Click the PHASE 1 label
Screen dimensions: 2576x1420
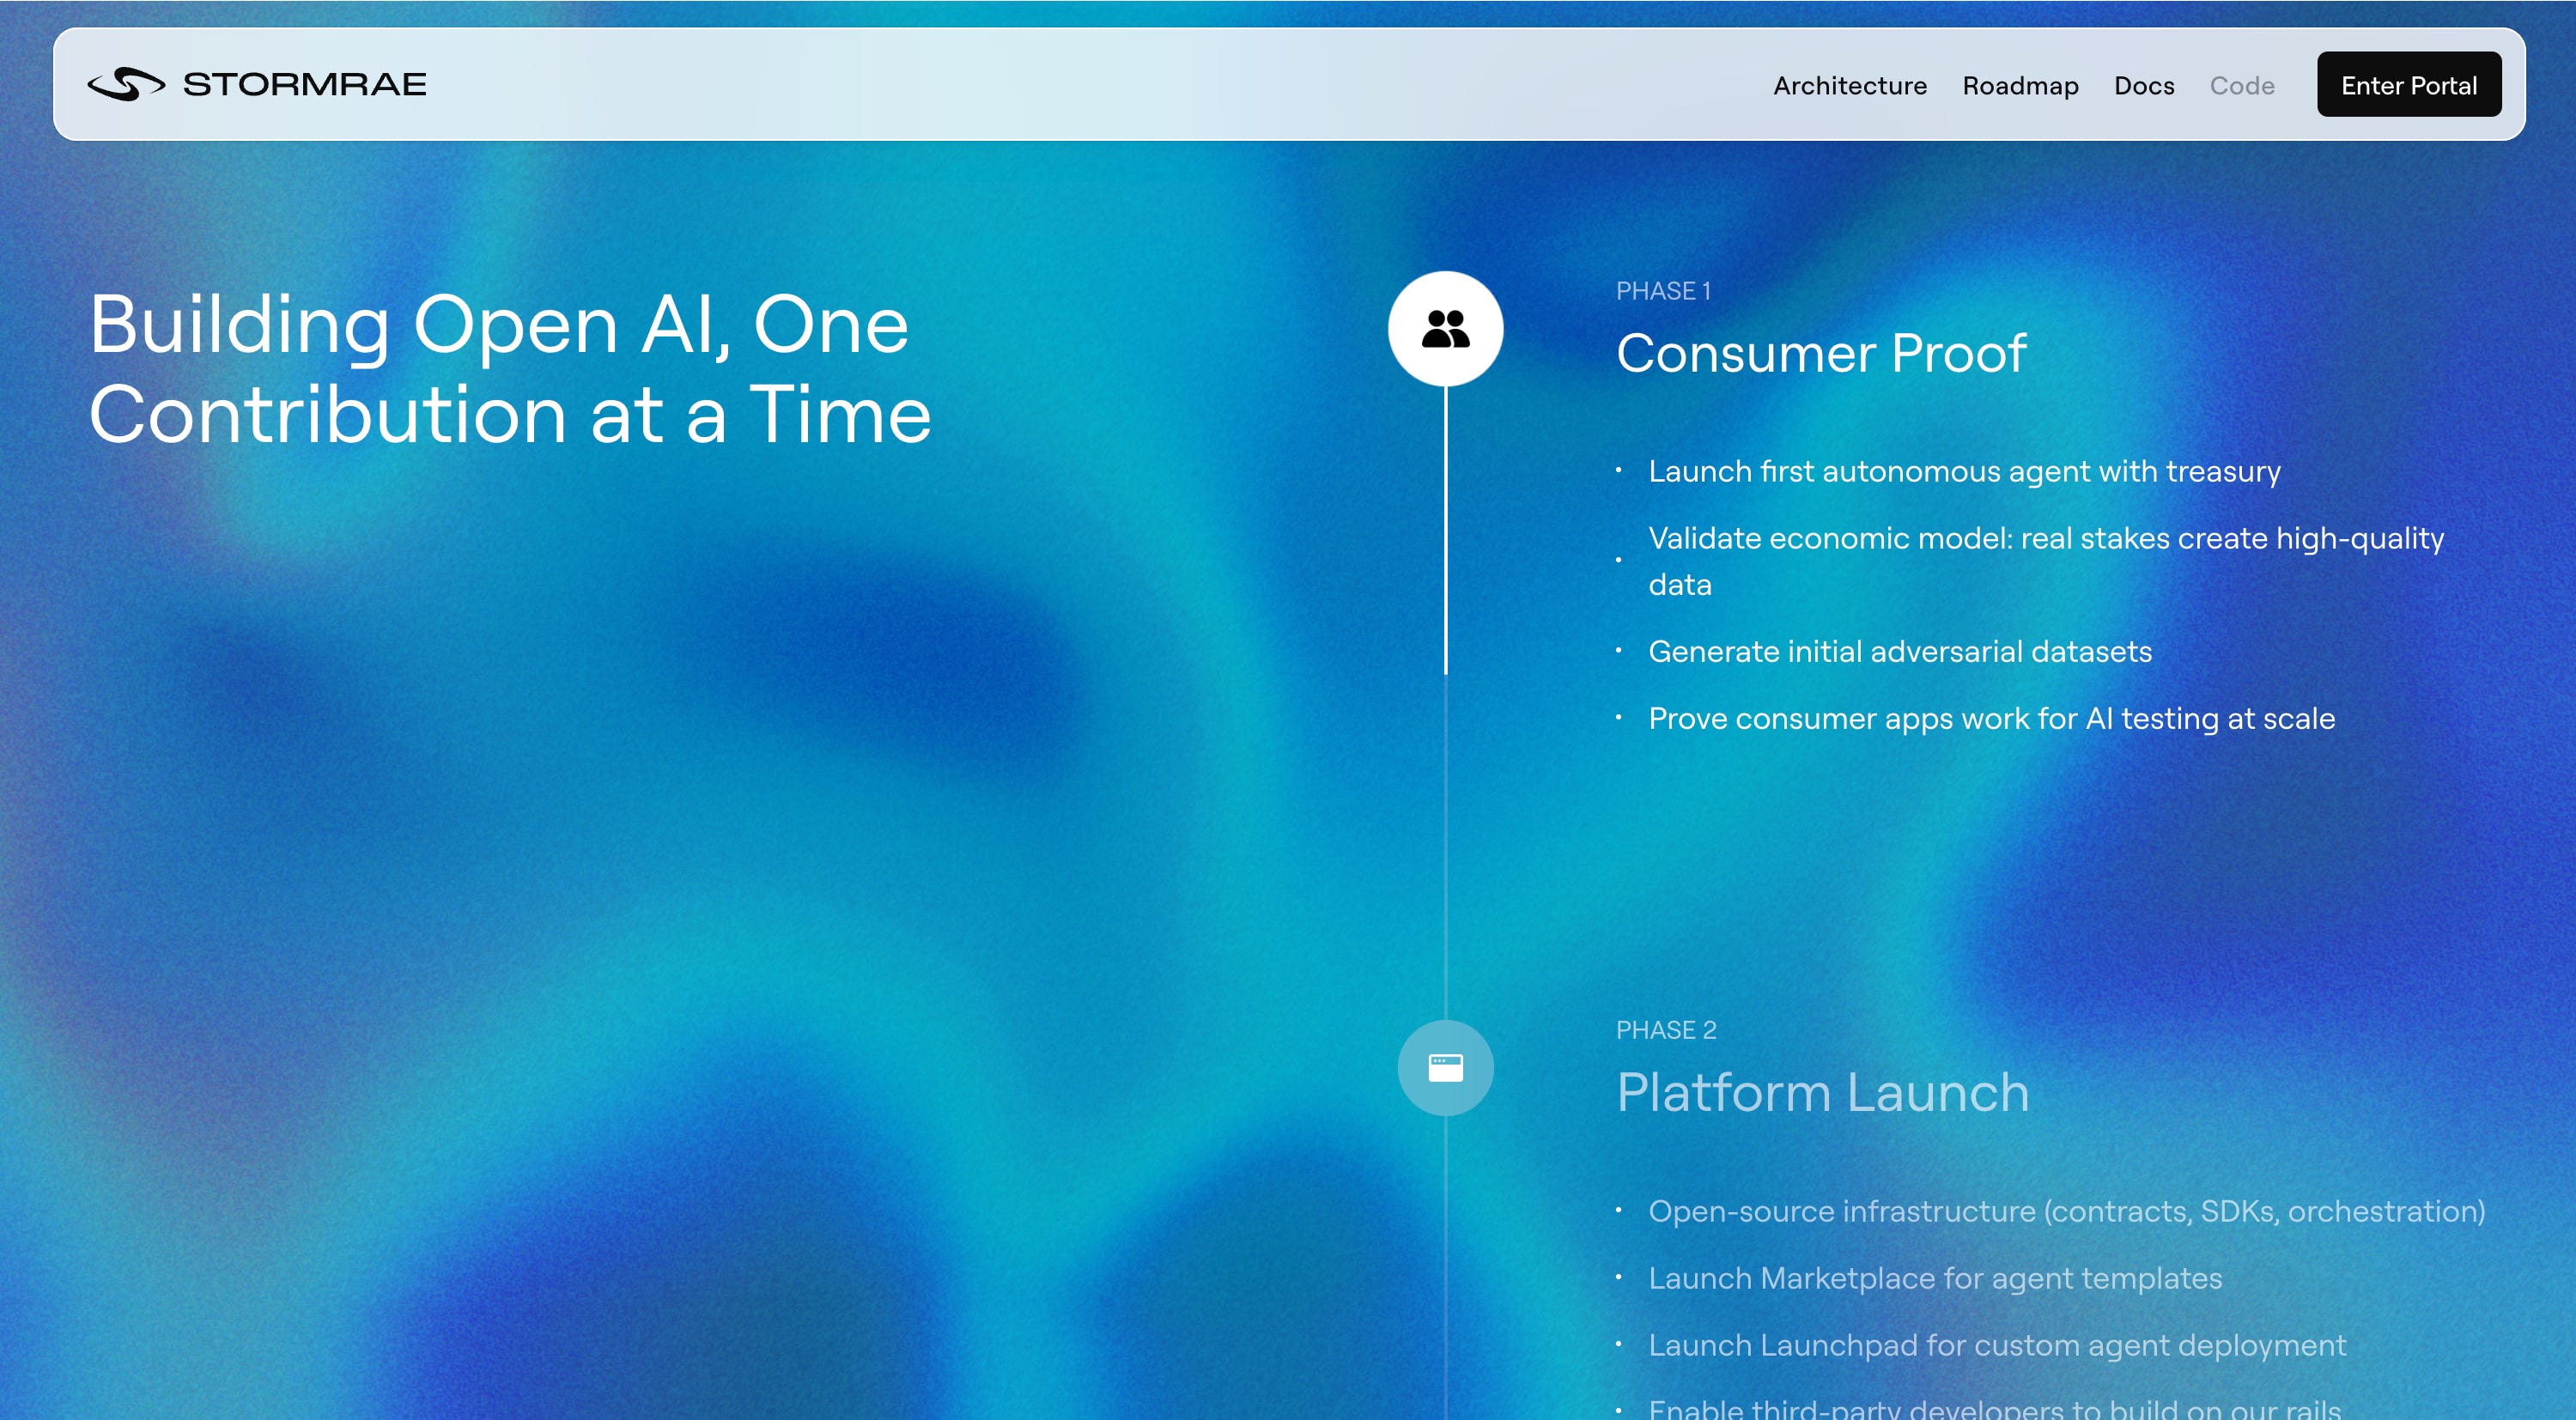tap(1663, 291)
